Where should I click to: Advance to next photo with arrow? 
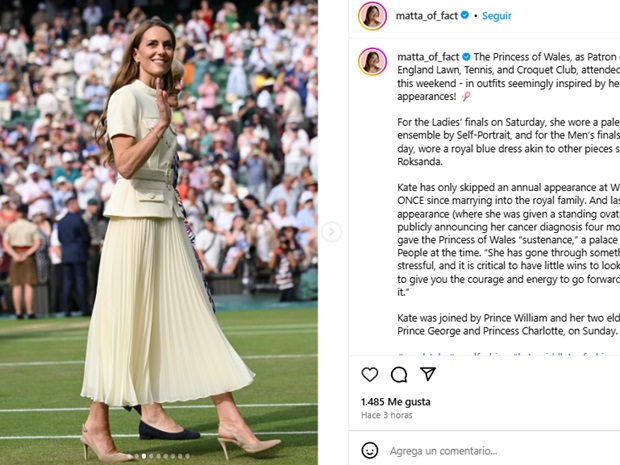click(x=331, y=232)
